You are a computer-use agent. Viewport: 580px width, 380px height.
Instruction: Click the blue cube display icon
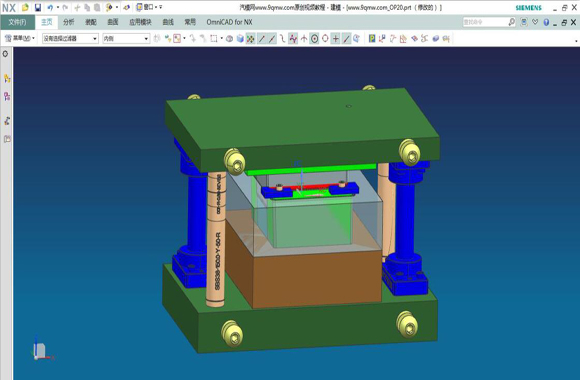[240, 38]
